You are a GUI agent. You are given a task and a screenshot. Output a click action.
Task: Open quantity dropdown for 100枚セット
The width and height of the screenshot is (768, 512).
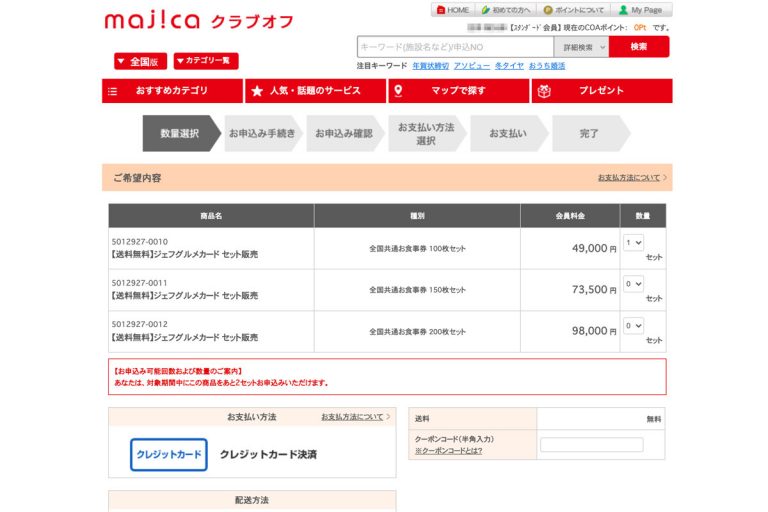click(x=633, y=243)
